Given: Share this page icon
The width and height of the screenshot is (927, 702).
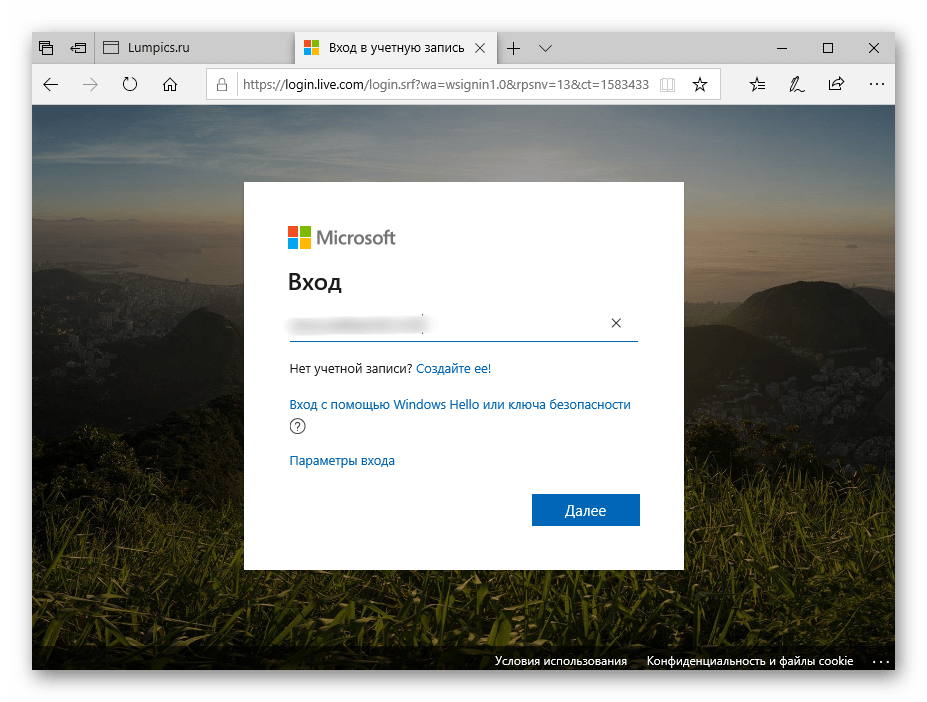Looking at the screenshot, I should (836, 85).
